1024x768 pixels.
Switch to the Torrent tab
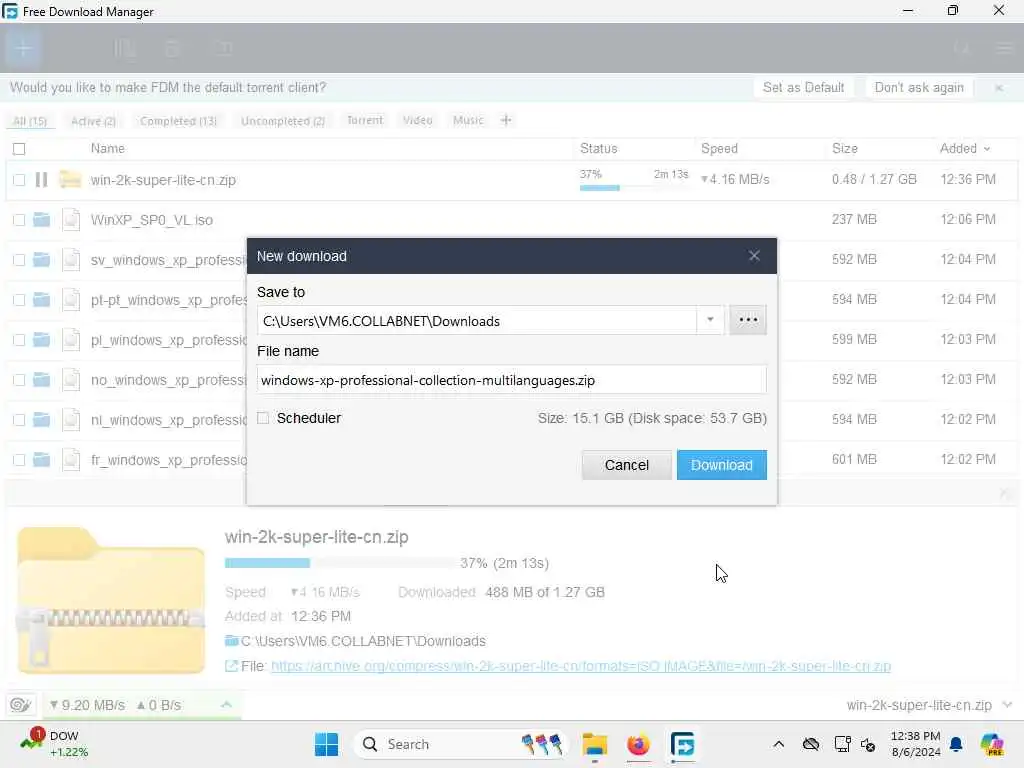[364, 120]
